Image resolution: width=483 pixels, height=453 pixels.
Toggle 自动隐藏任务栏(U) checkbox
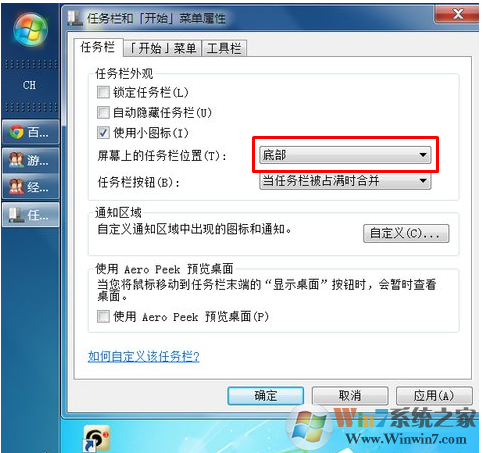[103, 113]
